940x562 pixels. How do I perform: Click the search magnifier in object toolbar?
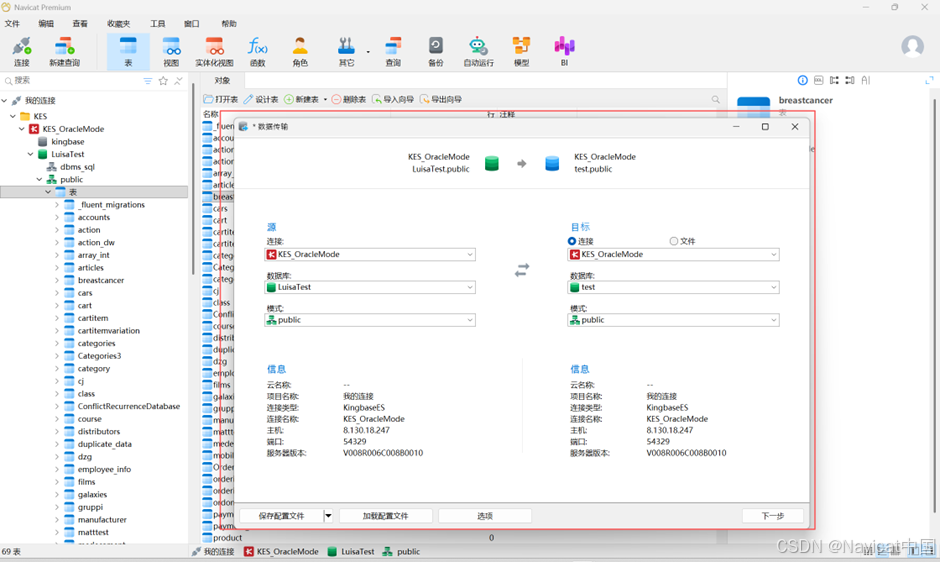point(716,100)
